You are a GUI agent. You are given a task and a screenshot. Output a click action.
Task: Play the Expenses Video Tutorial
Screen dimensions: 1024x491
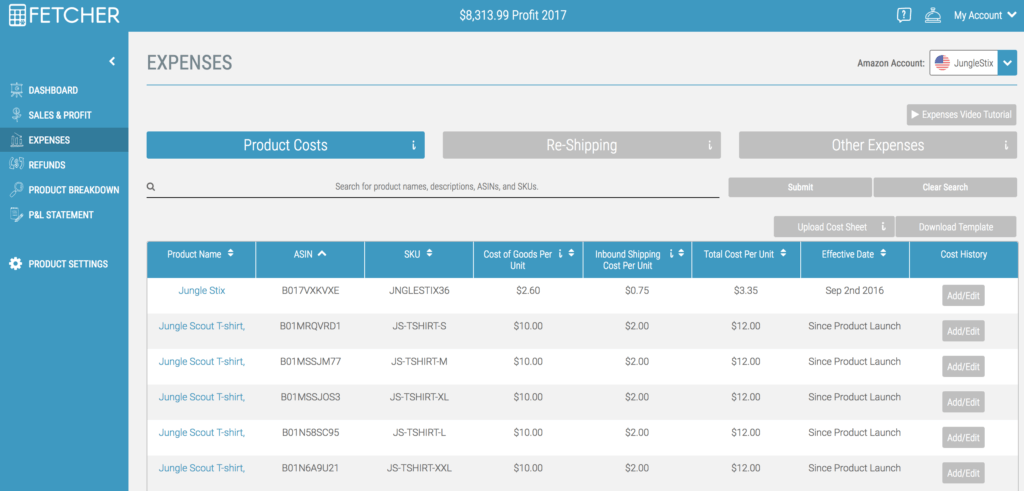pyautogui.click(x=961, y=114)
